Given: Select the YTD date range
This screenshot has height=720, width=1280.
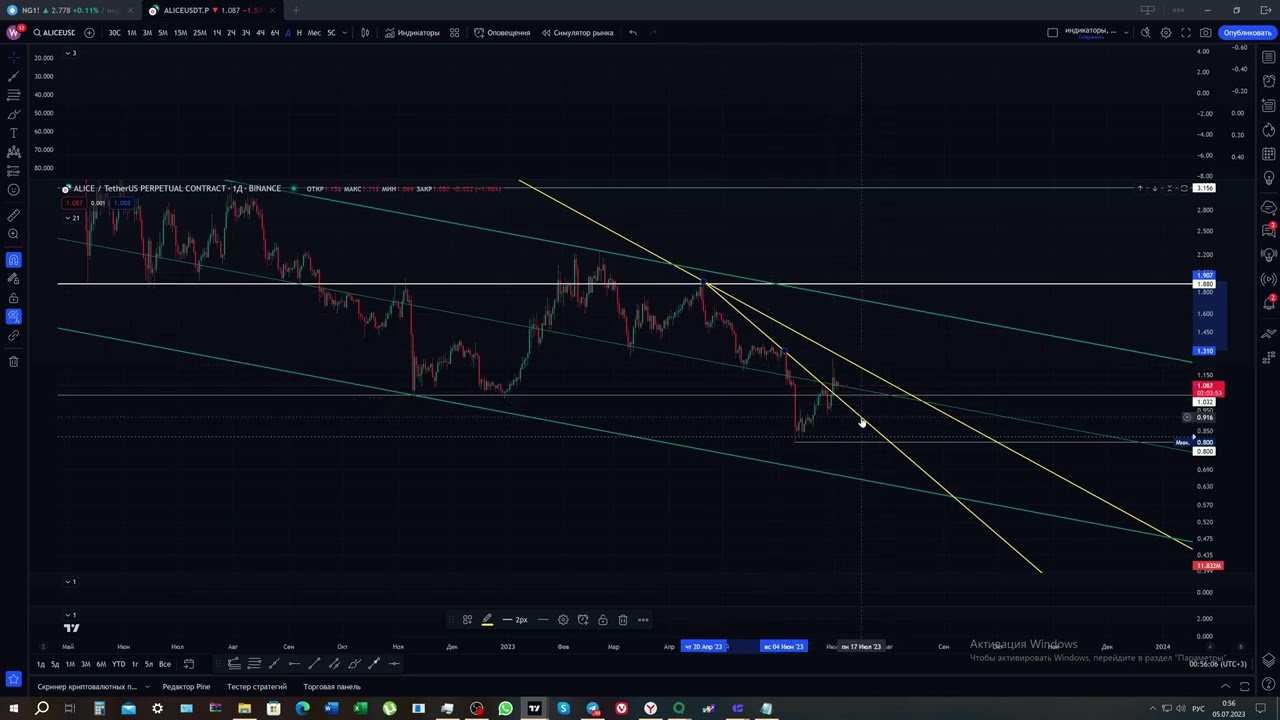Looking at the screenshot, I should tap(118, 665).
